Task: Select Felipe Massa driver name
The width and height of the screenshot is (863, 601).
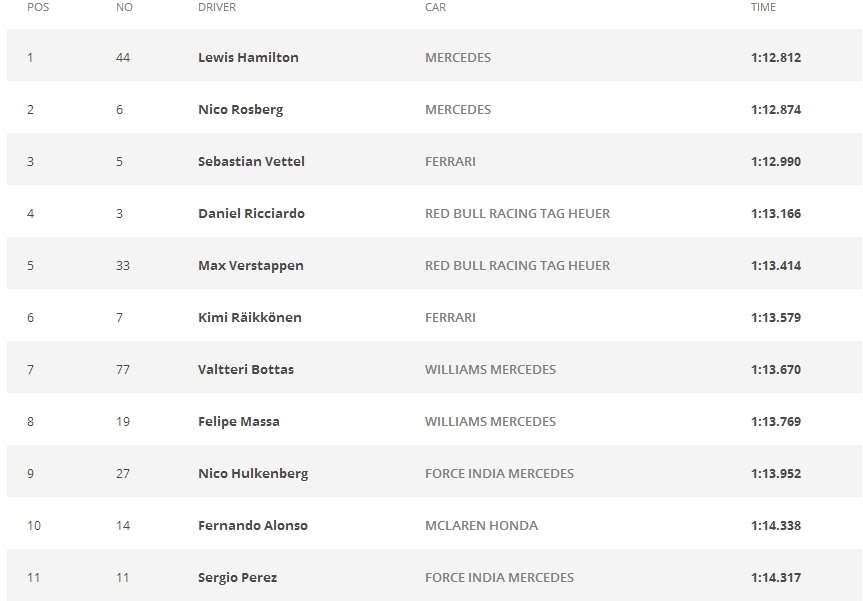Action: [x=239, y=422]
